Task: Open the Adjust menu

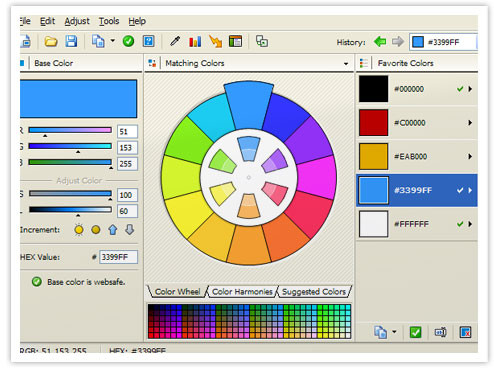Action: (x=77, y=21)
